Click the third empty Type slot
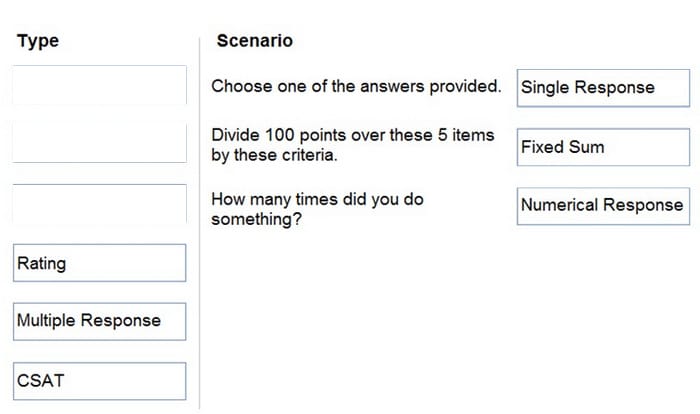Image resolution: width=700 pixels, height=414 pixels. click(x=100, y=203)
